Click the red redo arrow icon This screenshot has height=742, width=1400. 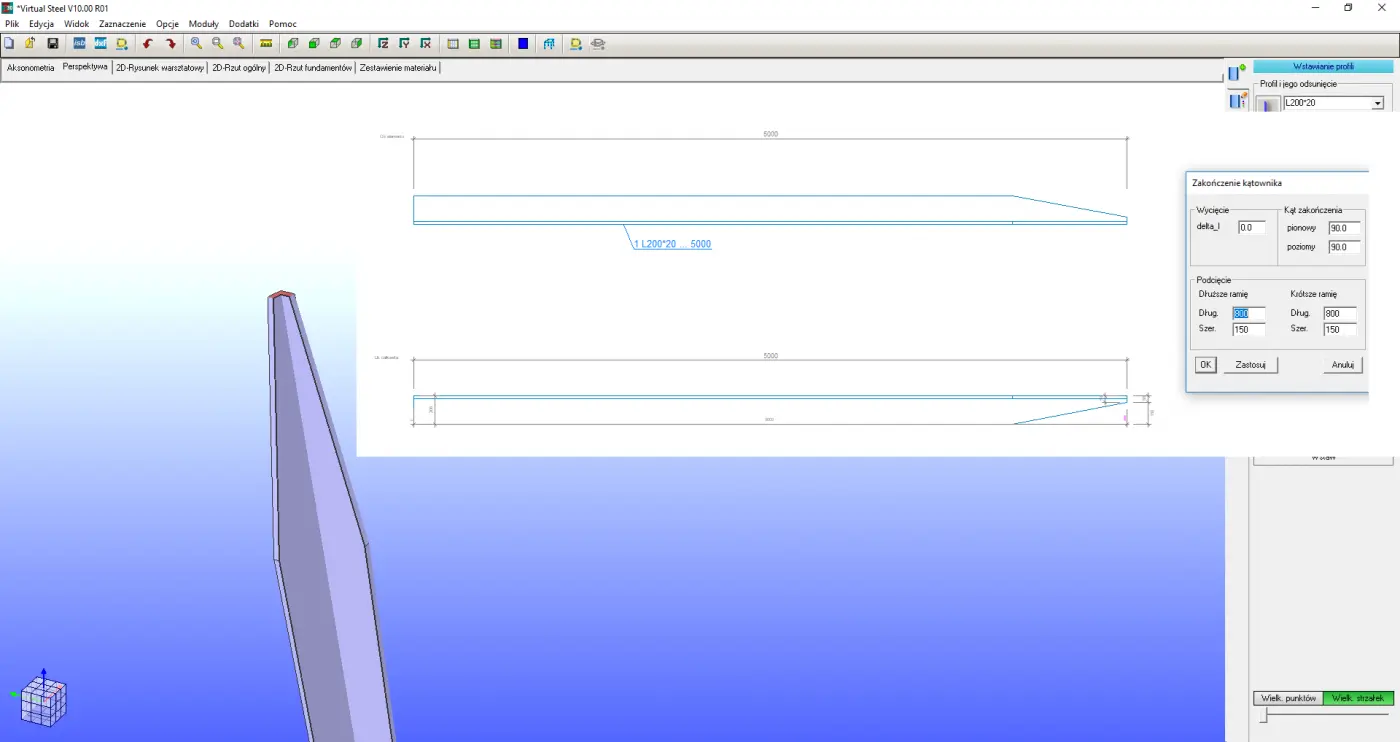(x=171, y=44)
